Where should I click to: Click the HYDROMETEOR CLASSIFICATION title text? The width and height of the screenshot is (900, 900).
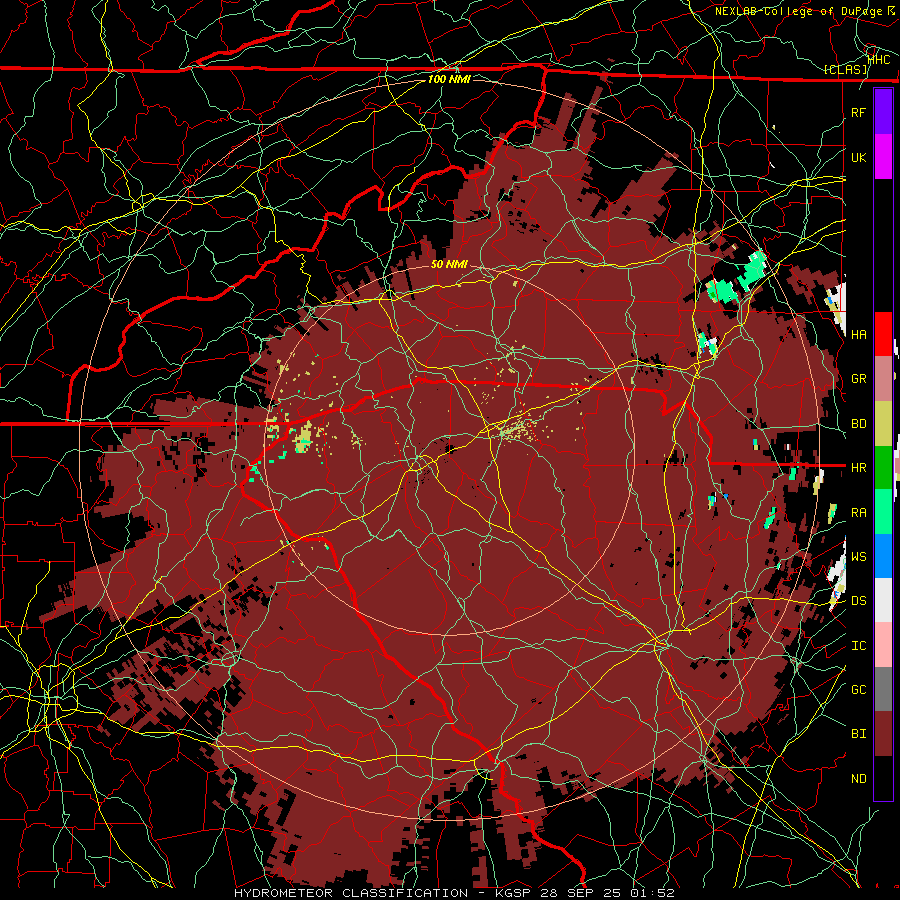pos(351,893)
